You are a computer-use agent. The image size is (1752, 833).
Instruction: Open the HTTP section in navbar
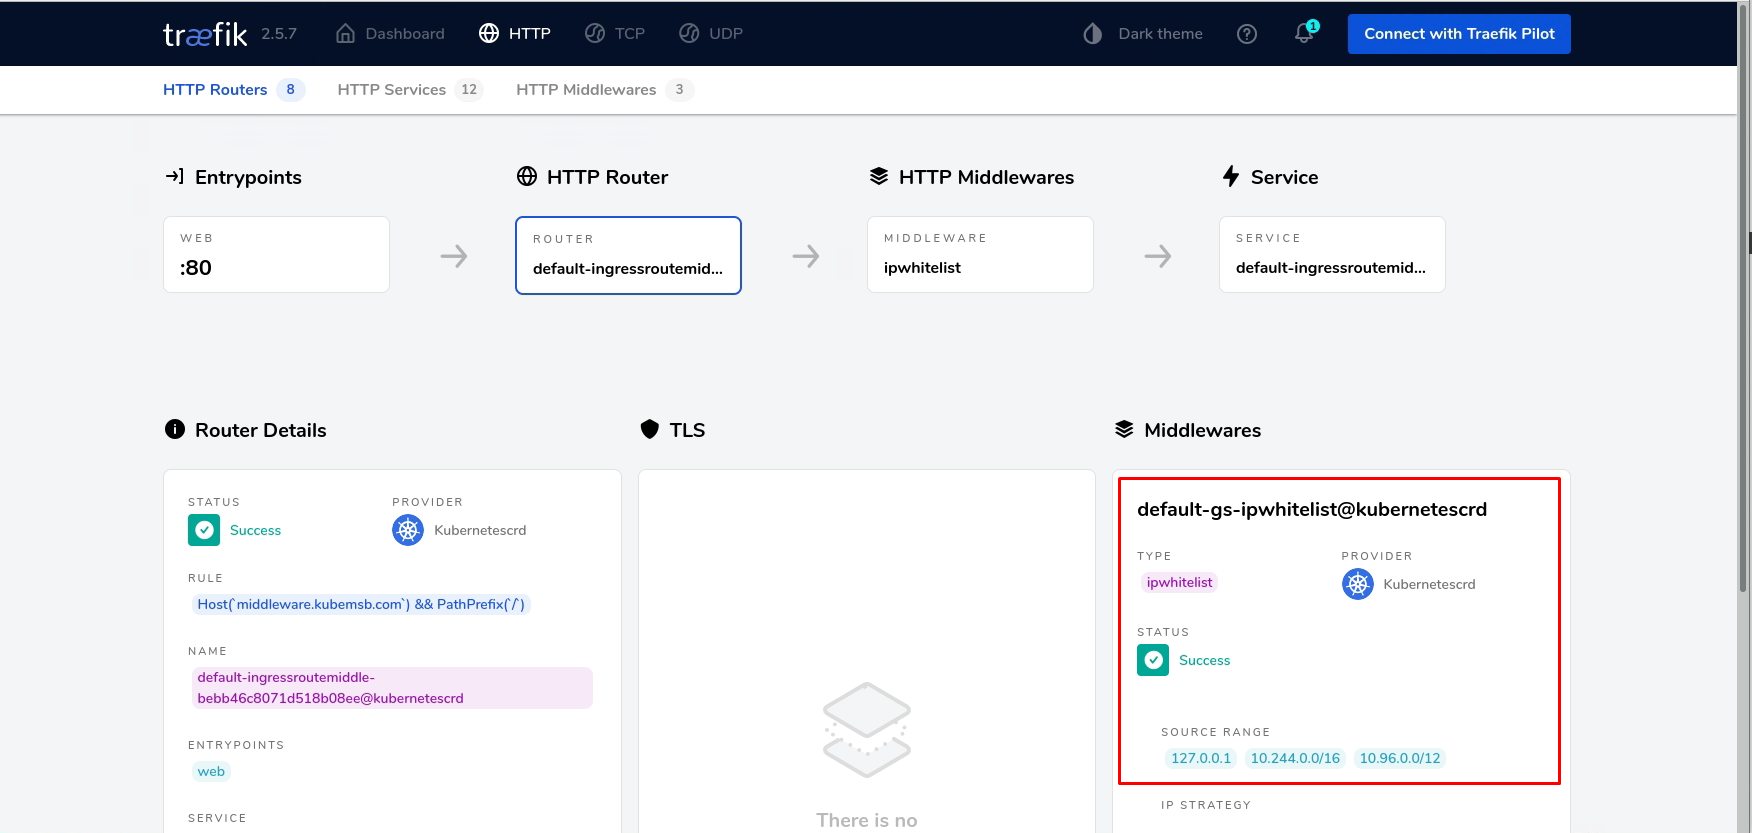[515, 34]
